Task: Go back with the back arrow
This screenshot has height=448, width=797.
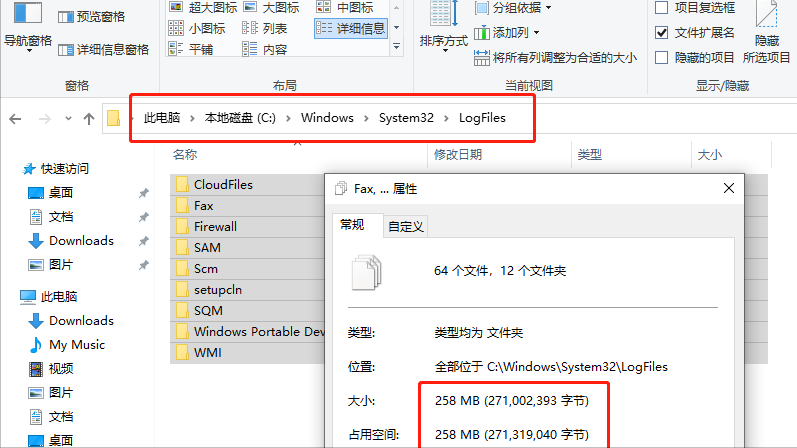Action: (x=15, y=119)
